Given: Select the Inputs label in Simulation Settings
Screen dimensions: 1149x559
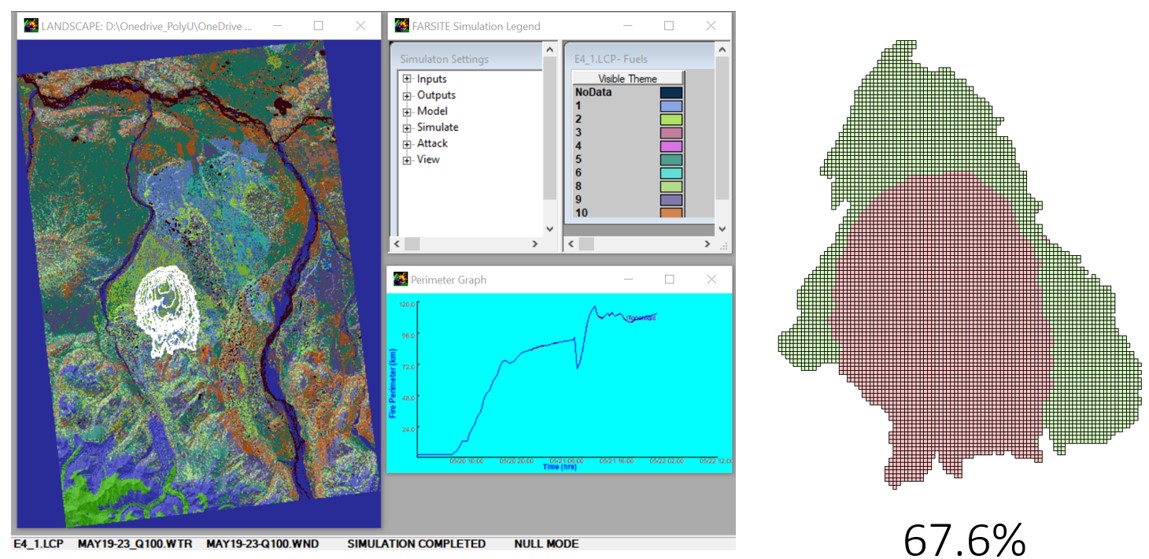Looking at the screenshot, I should pyautogui.click(x=432, y=79).
